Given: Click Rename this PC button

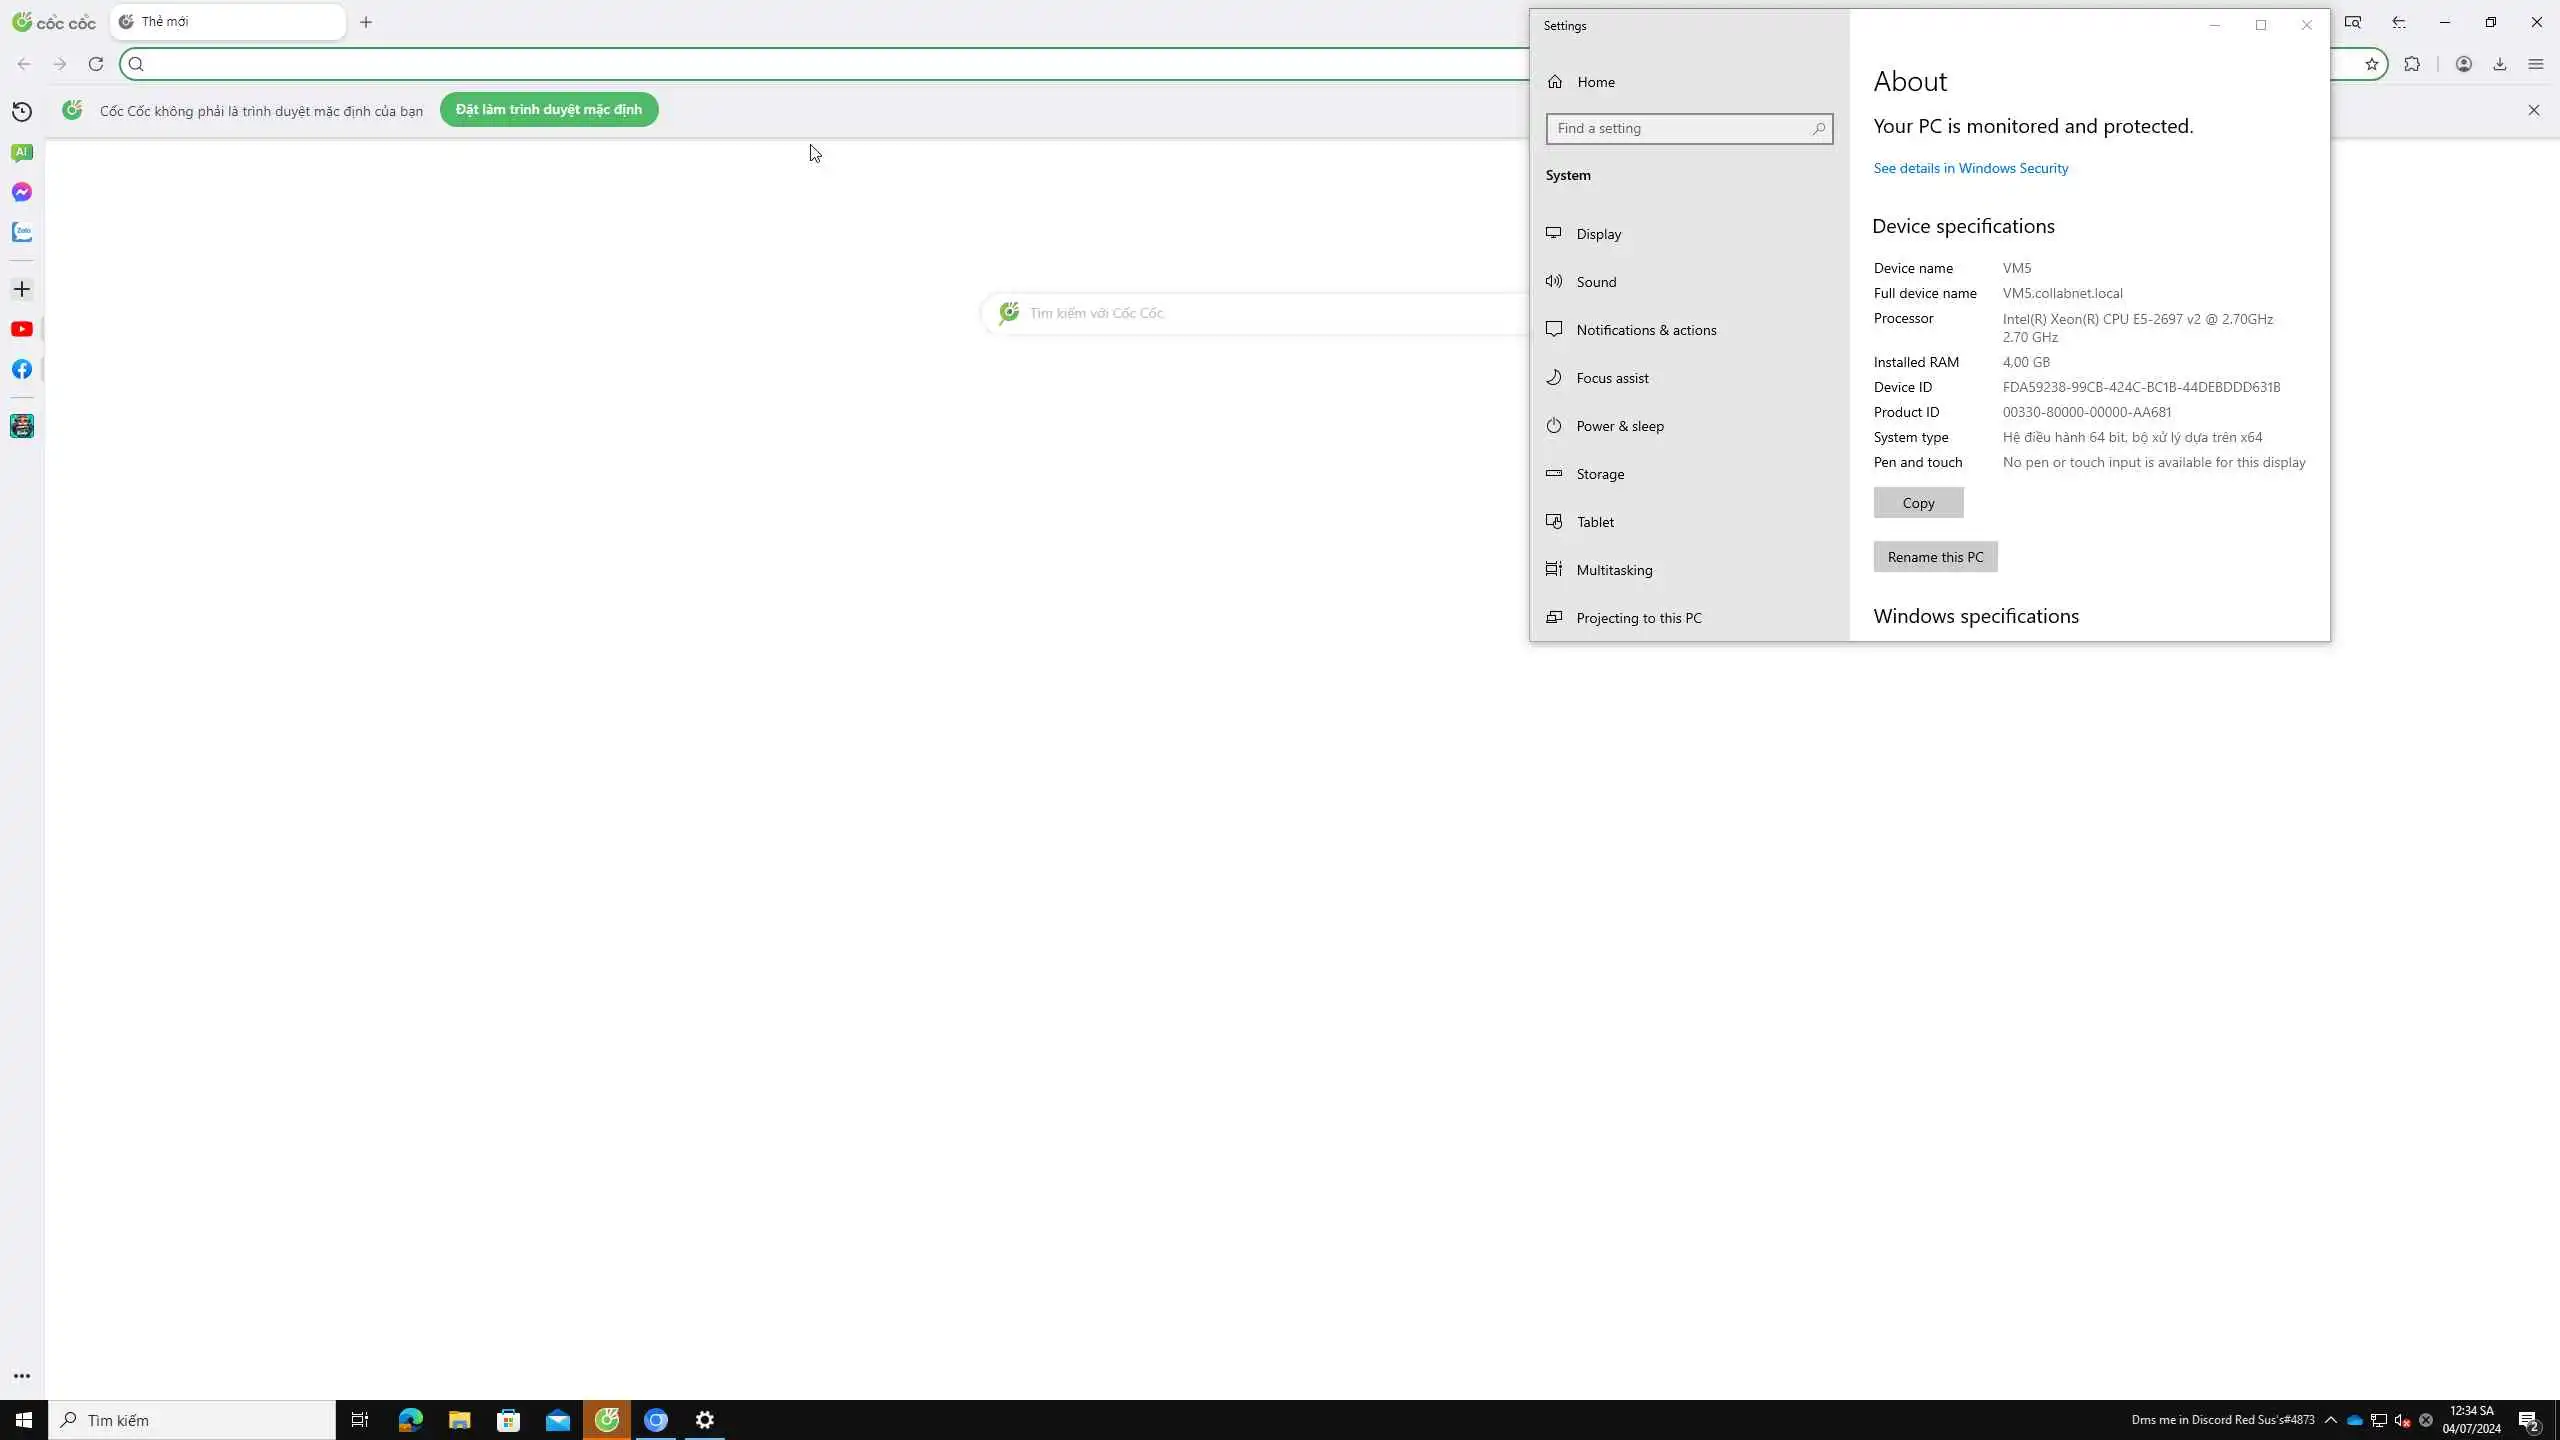Looking at the screenshot, I should point(1934,557).
